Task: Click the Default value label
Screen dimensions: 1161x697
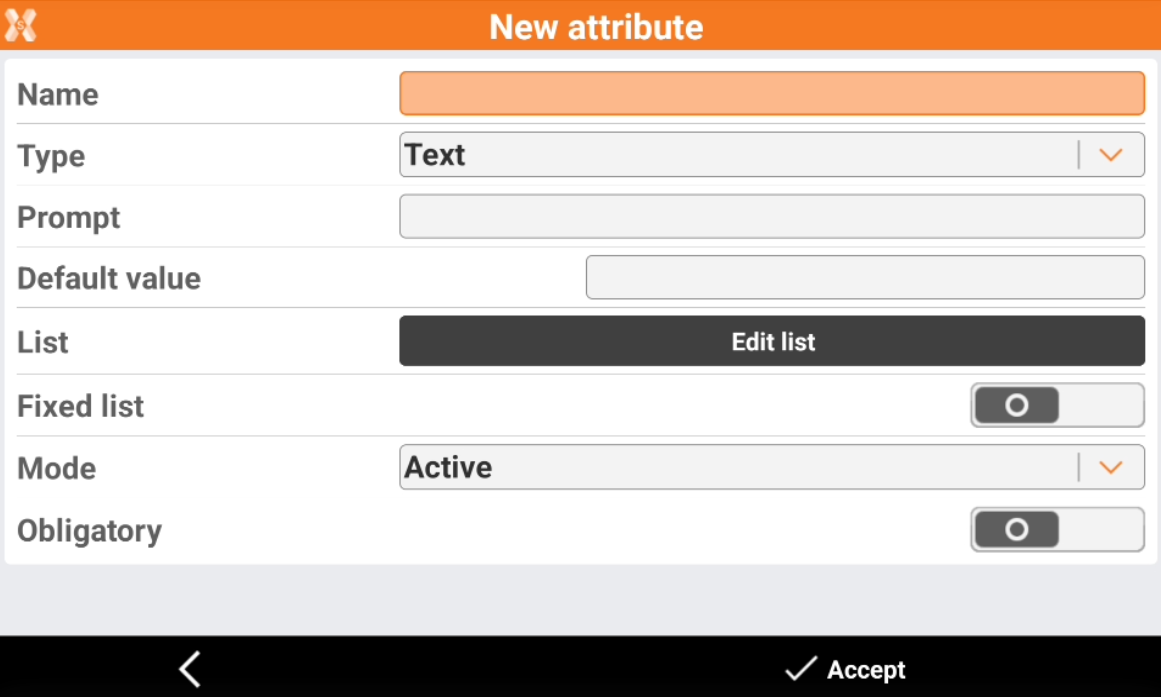Action: [109, 278]
